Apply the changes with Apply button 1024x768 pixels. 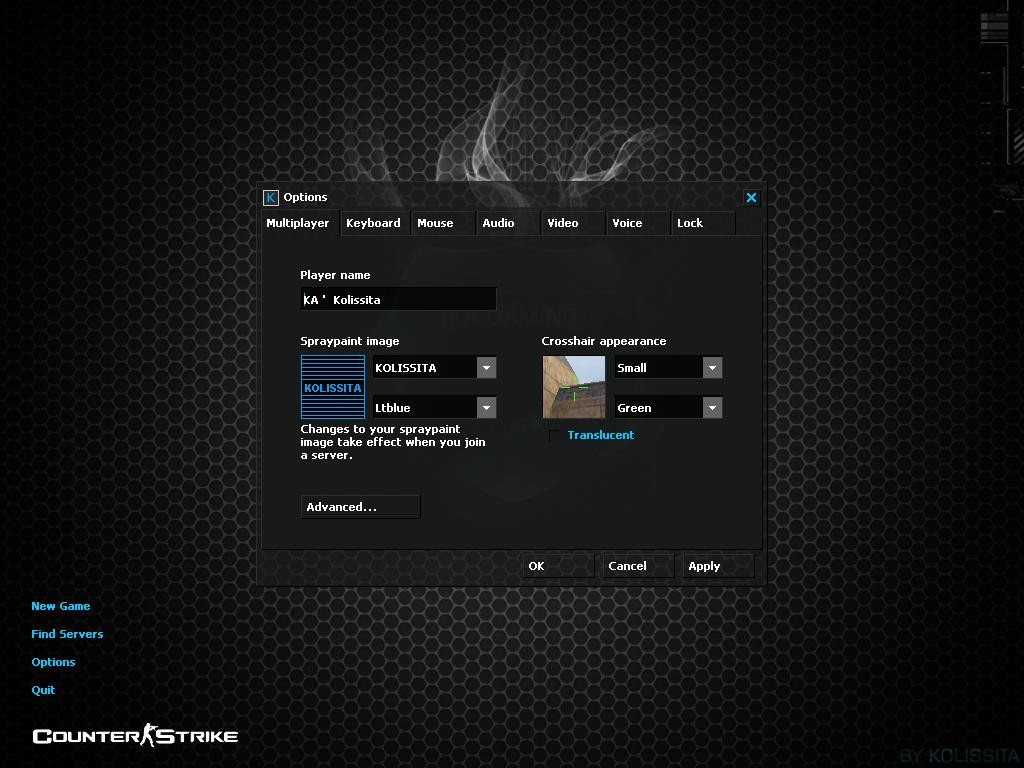click(x=718, y=566)
